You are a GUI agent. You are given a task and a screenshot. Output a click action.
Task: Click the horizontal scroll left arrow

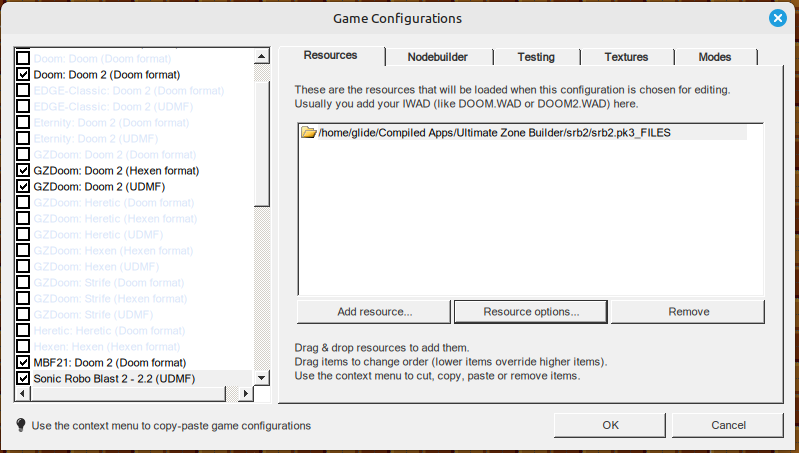(x=22, y=393)
